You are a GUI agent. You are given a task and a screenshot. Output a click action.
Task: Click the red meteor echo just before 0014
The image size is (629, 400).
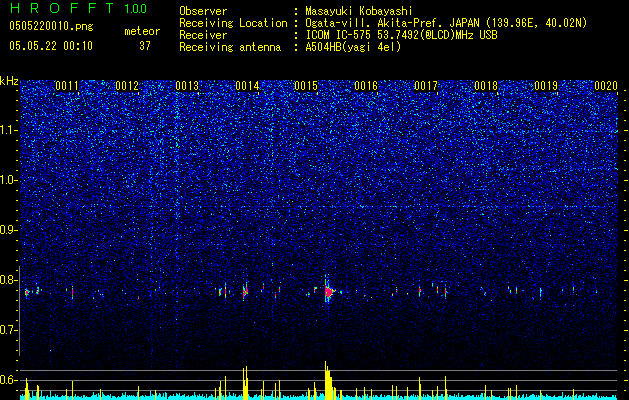[245, 292]
